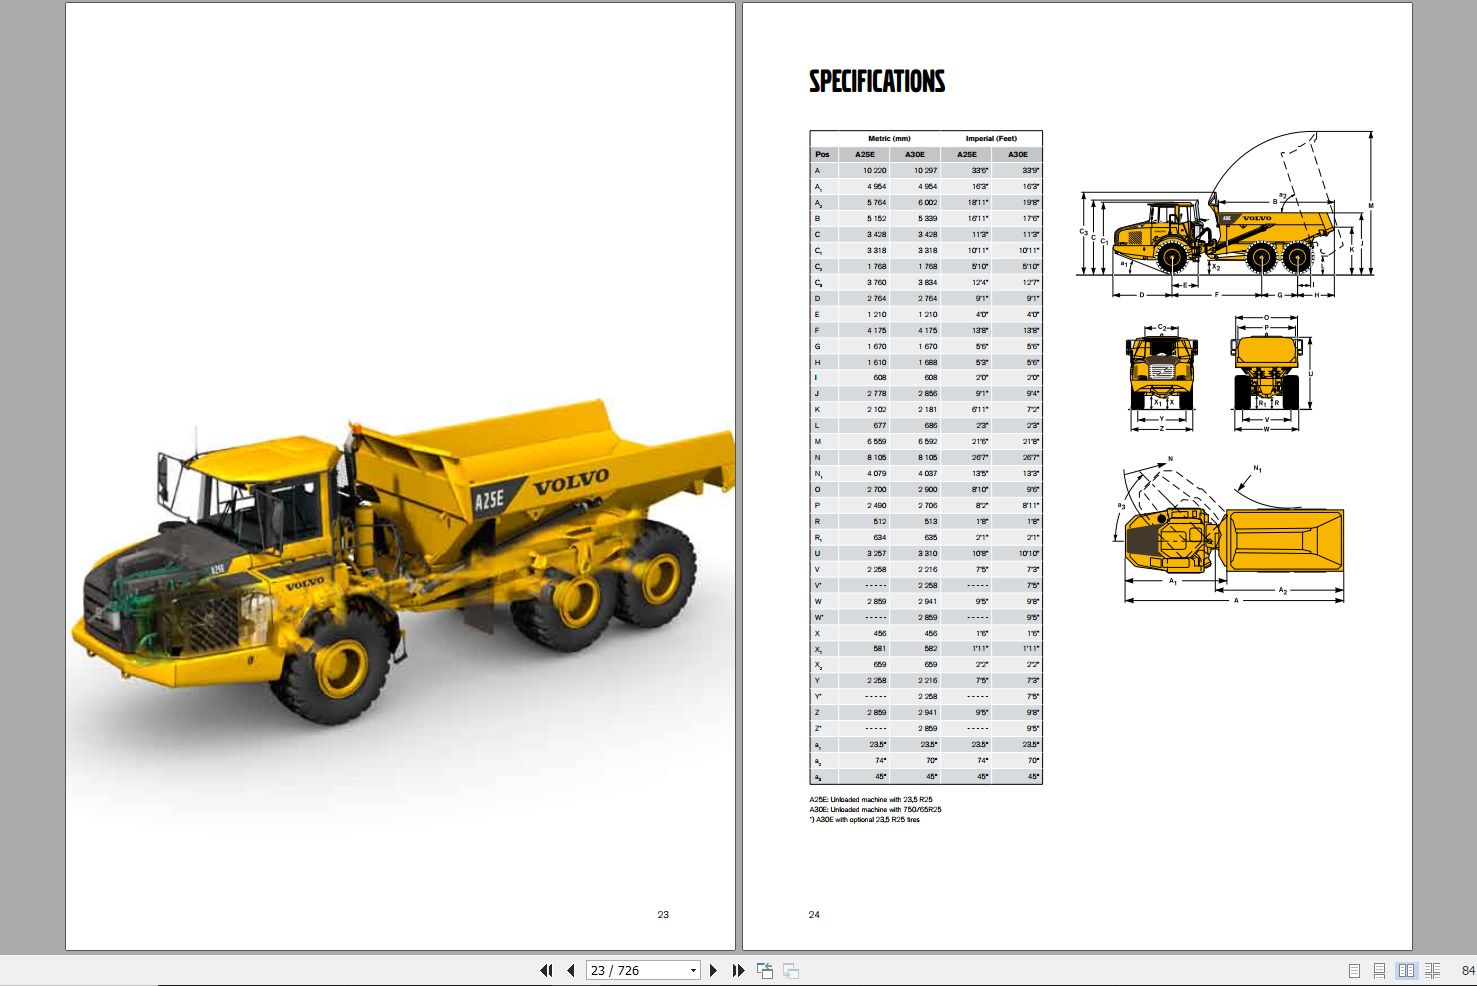Click the Imperial (Feet) table header
Image resolution: width=1477 pixels, height=986 pixels.
tap(991, 139)
